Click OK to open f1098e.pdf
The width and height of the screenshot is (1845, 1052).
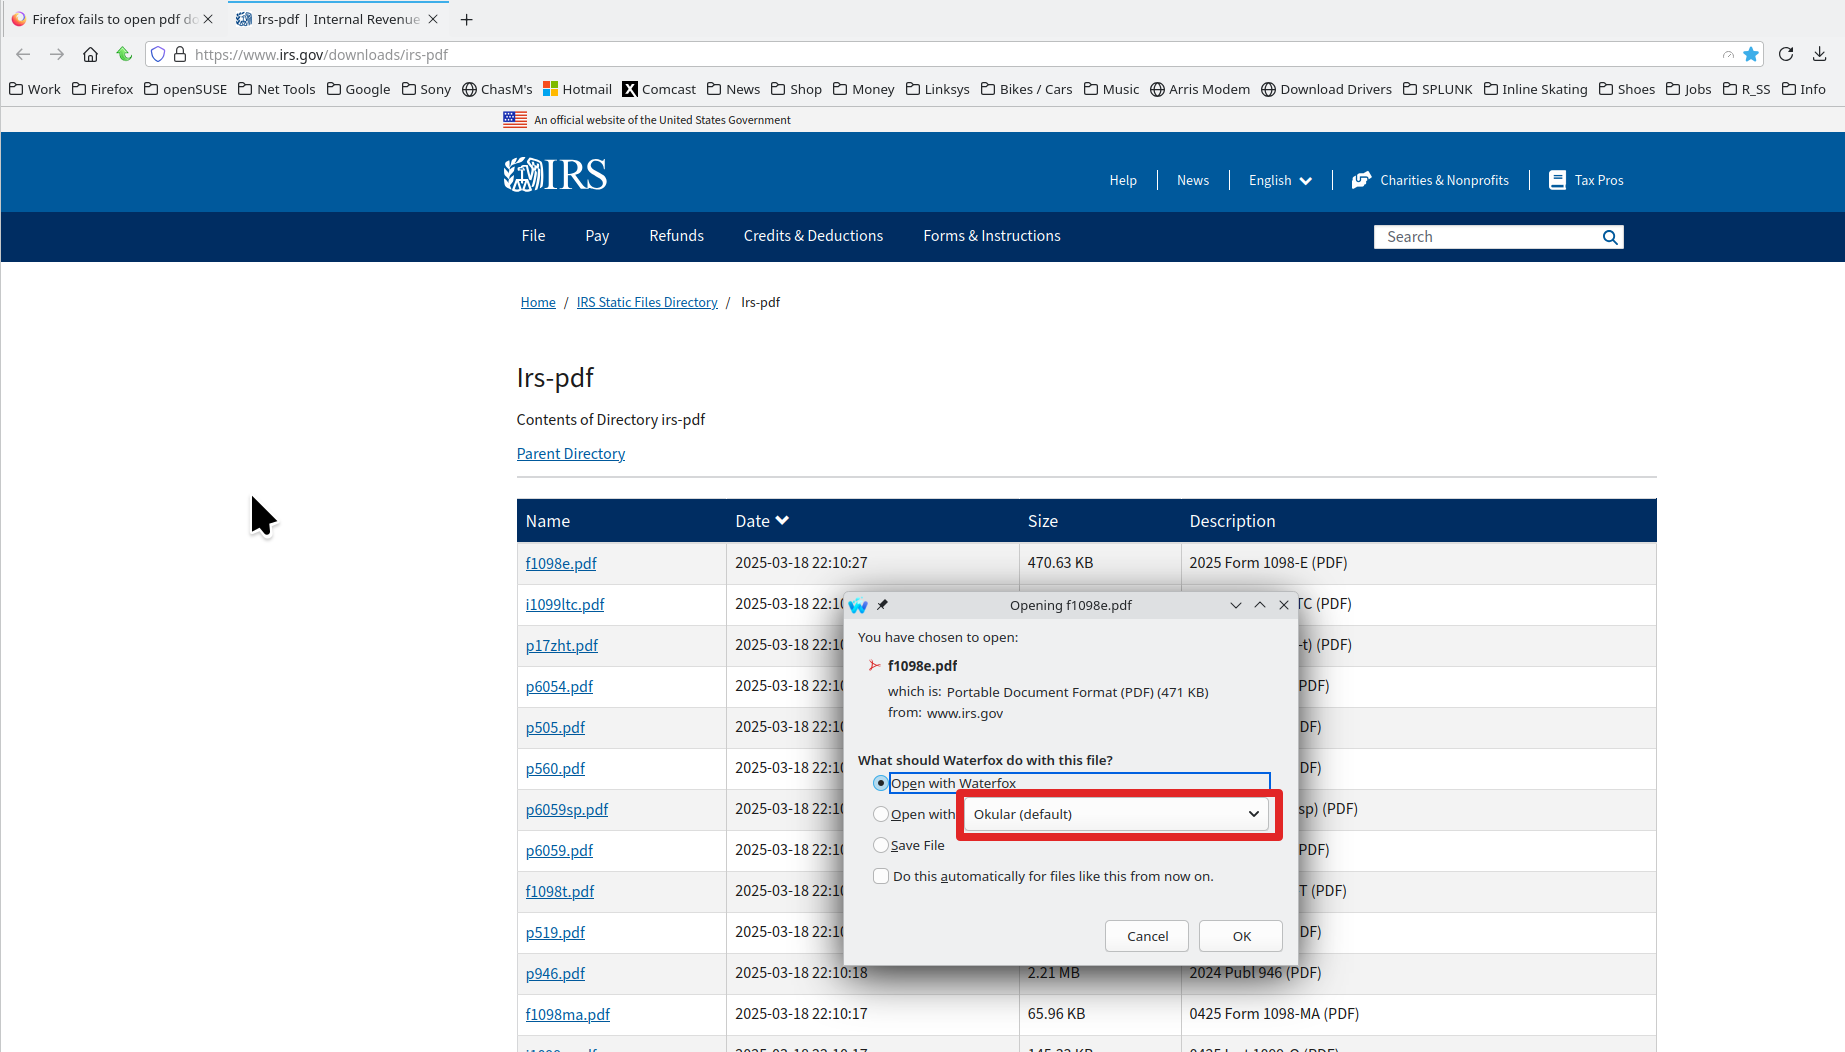point(1241,936)
